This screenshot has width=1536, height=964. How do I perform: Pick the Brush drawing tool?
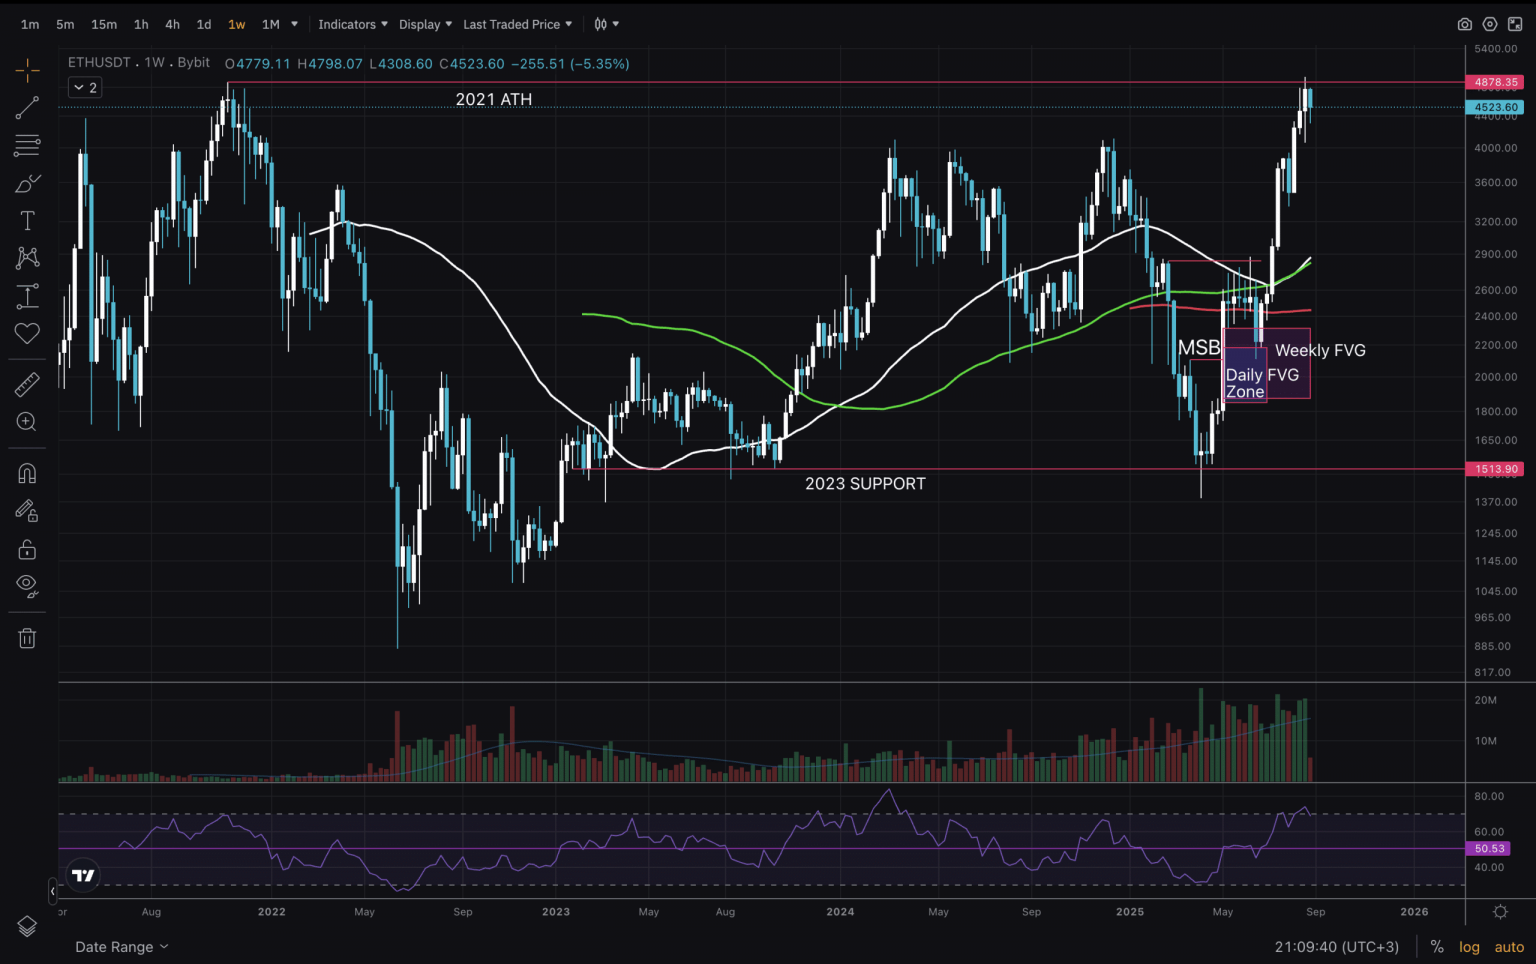click(x=27, y=183)
